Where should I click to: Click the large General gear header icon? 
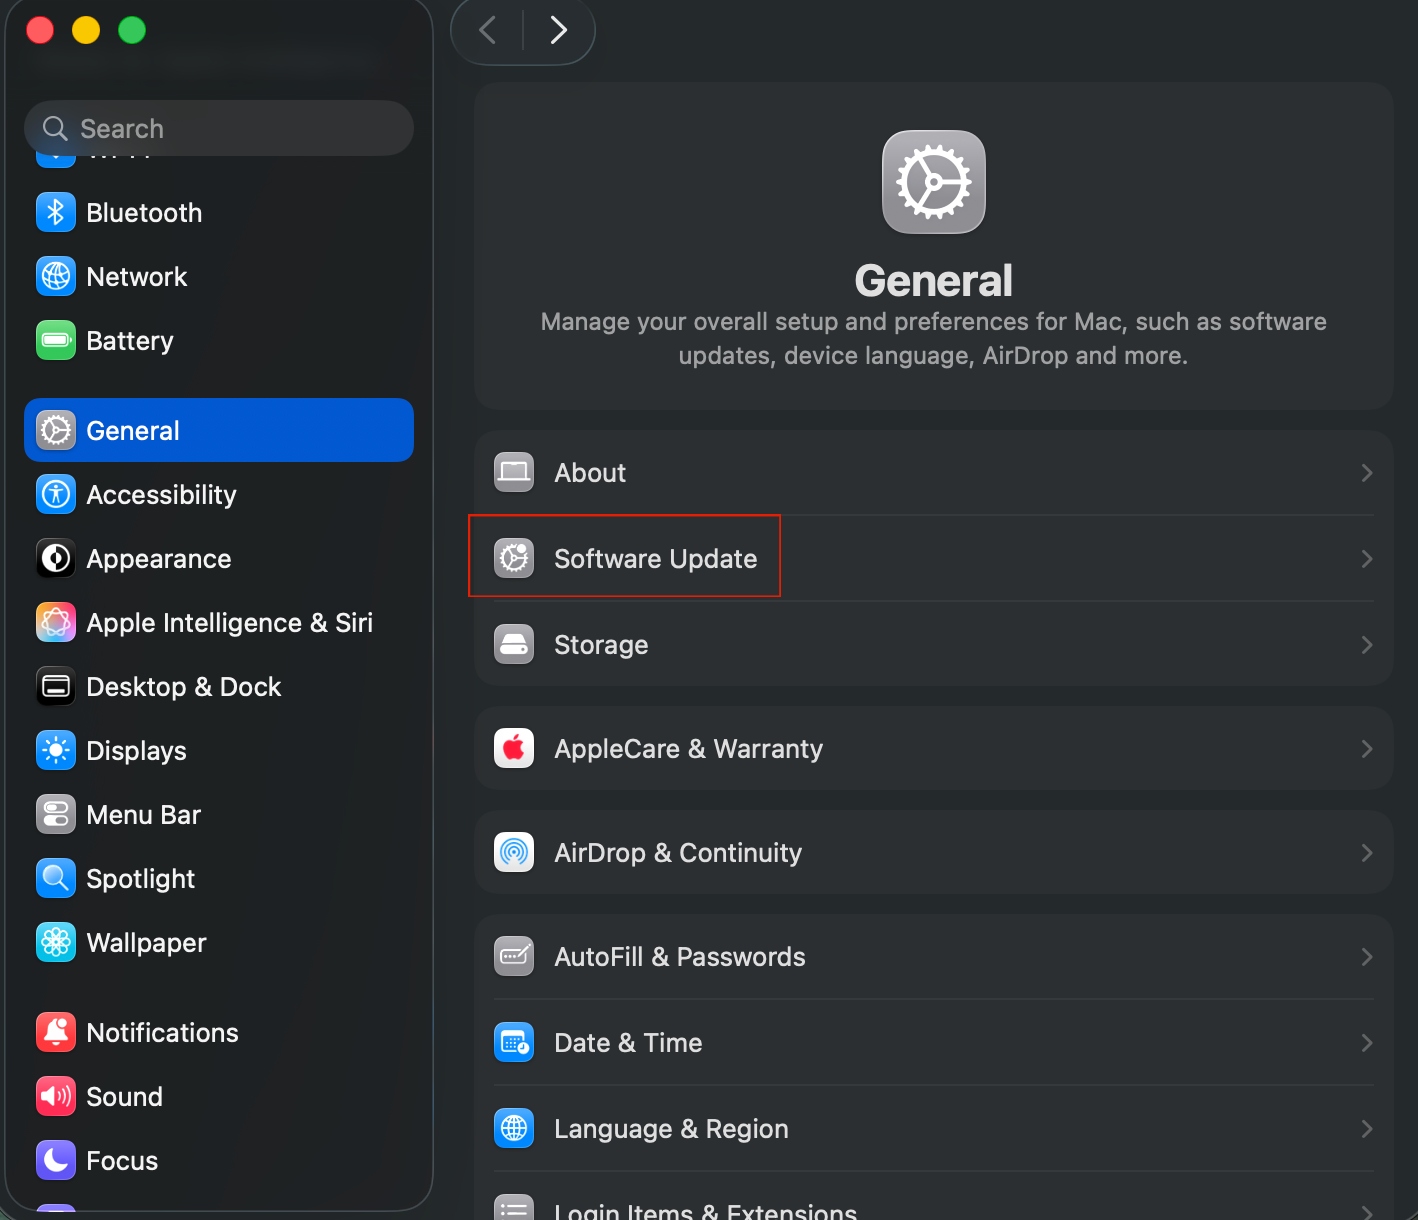(934, 182)
